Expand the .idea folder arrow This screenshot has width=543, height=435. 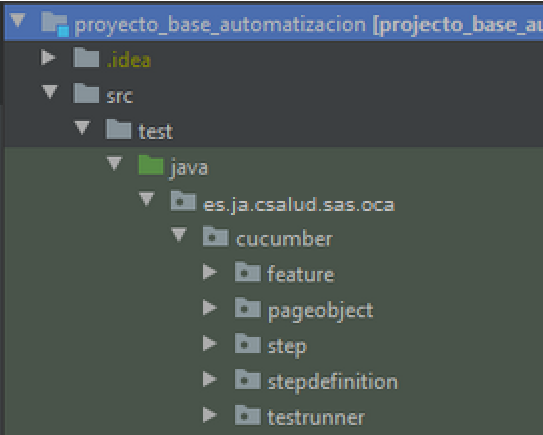point(48,57)
